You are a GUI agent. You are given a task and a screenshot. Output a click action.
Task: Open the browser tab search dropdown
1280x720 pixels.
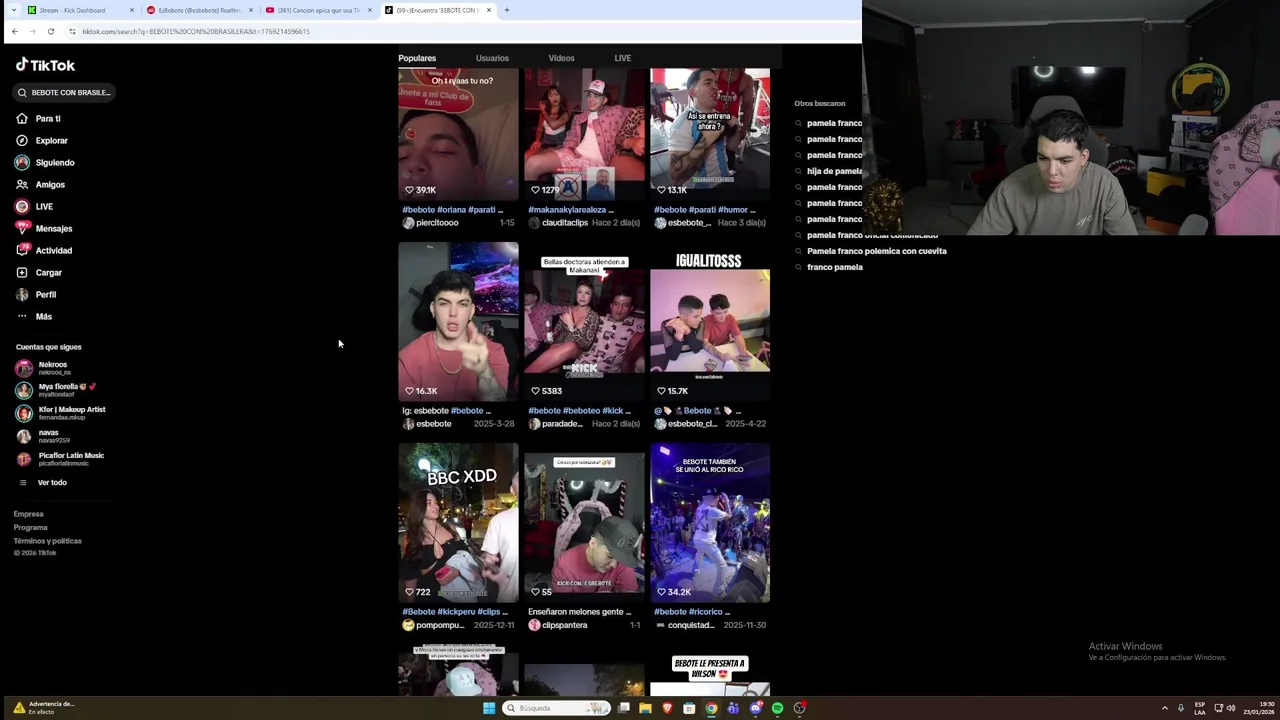pos(13,10)
